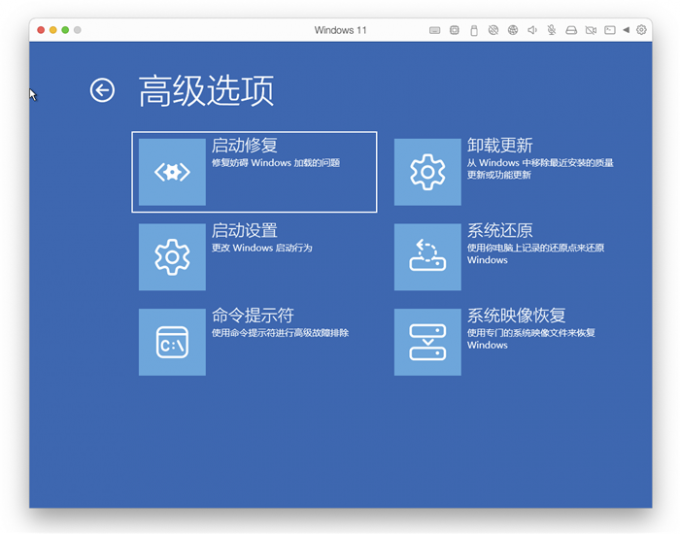Open the 启动修复 startup repair tile
Viewport: 680px width, 534px height.
[x=254, y=172]
